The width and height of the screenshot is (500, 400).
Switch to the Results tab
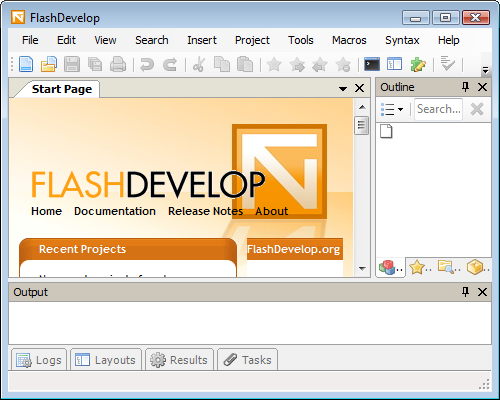pos(179,360)
